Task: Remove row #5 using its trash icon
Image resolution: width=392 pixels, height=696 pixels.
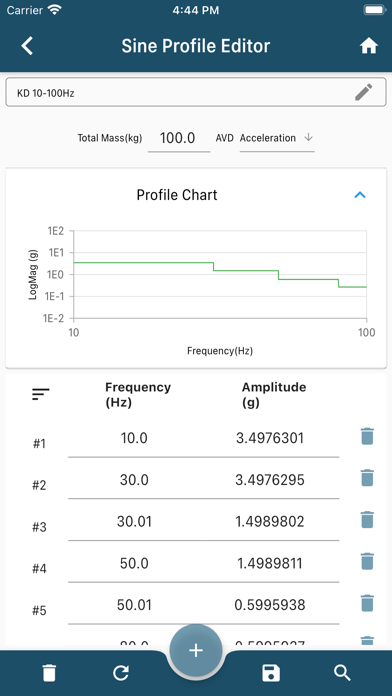Action: (367, 603)
